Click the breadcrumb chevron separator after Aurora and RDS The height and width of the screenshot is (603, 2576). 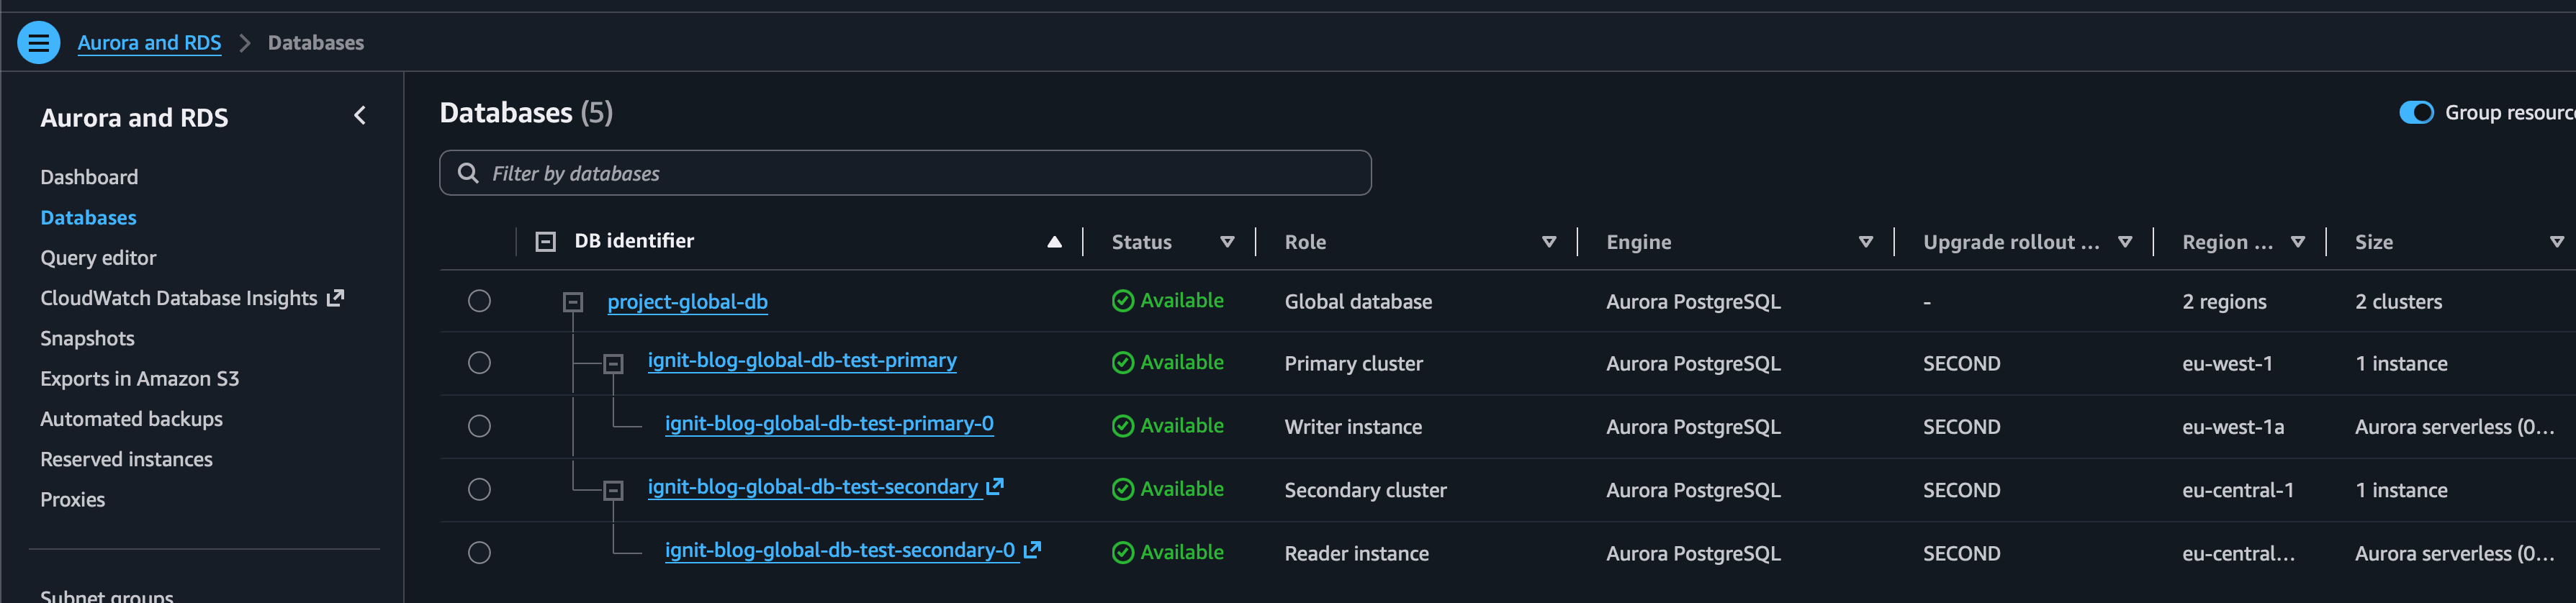click(245, 43)
